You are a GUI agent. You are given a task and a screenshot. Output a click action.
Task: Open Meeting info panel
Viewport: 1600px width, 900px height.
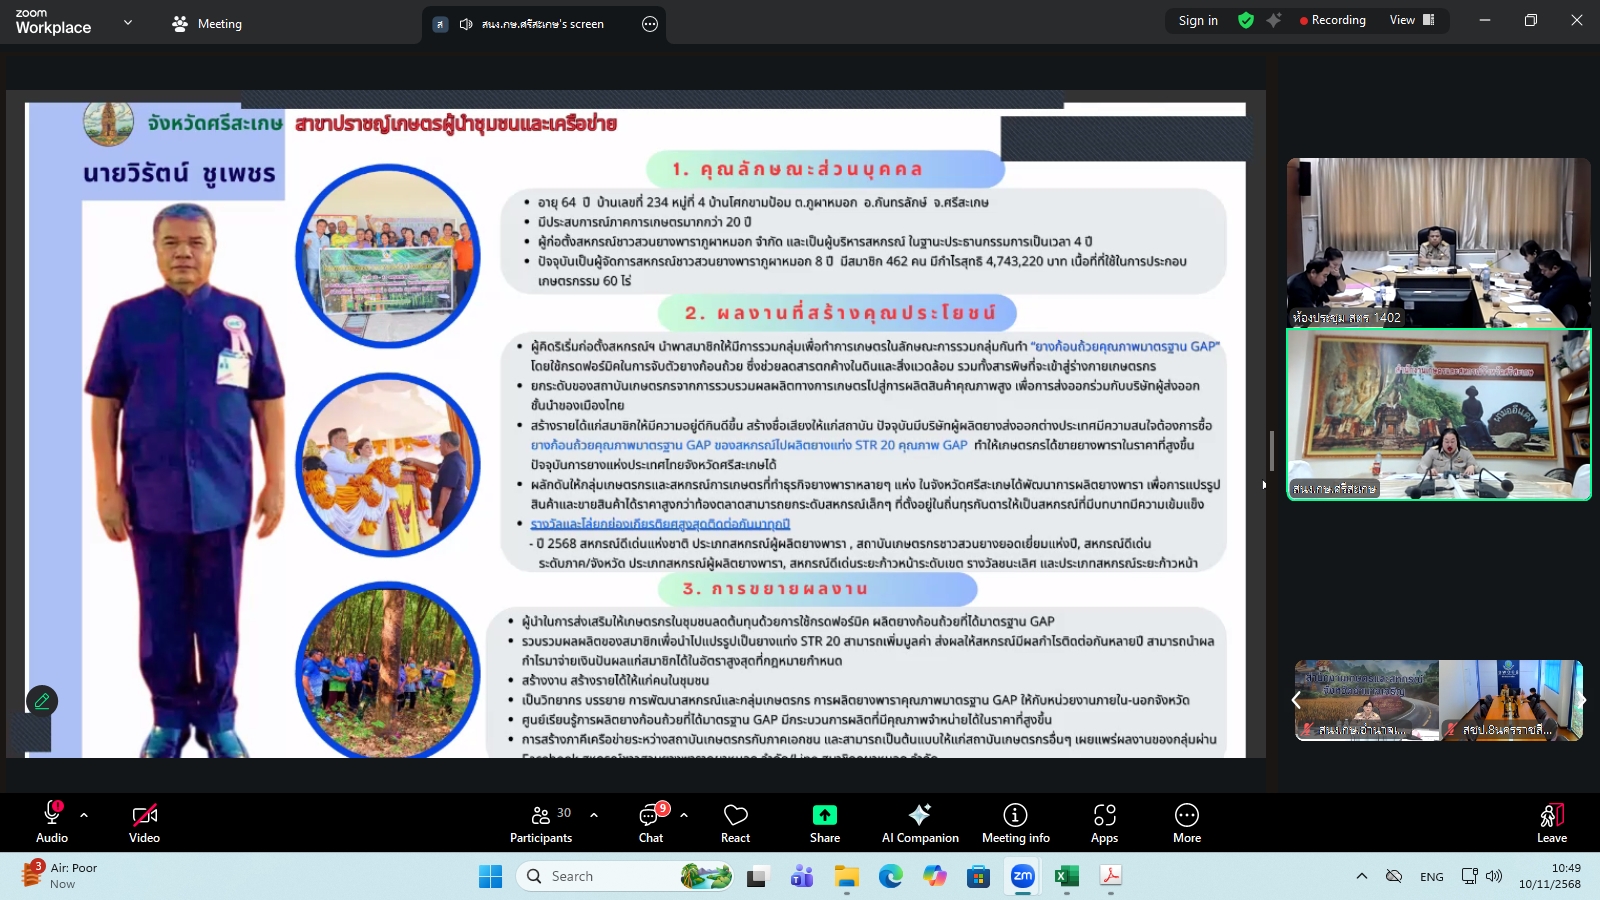coord(1015,823)
